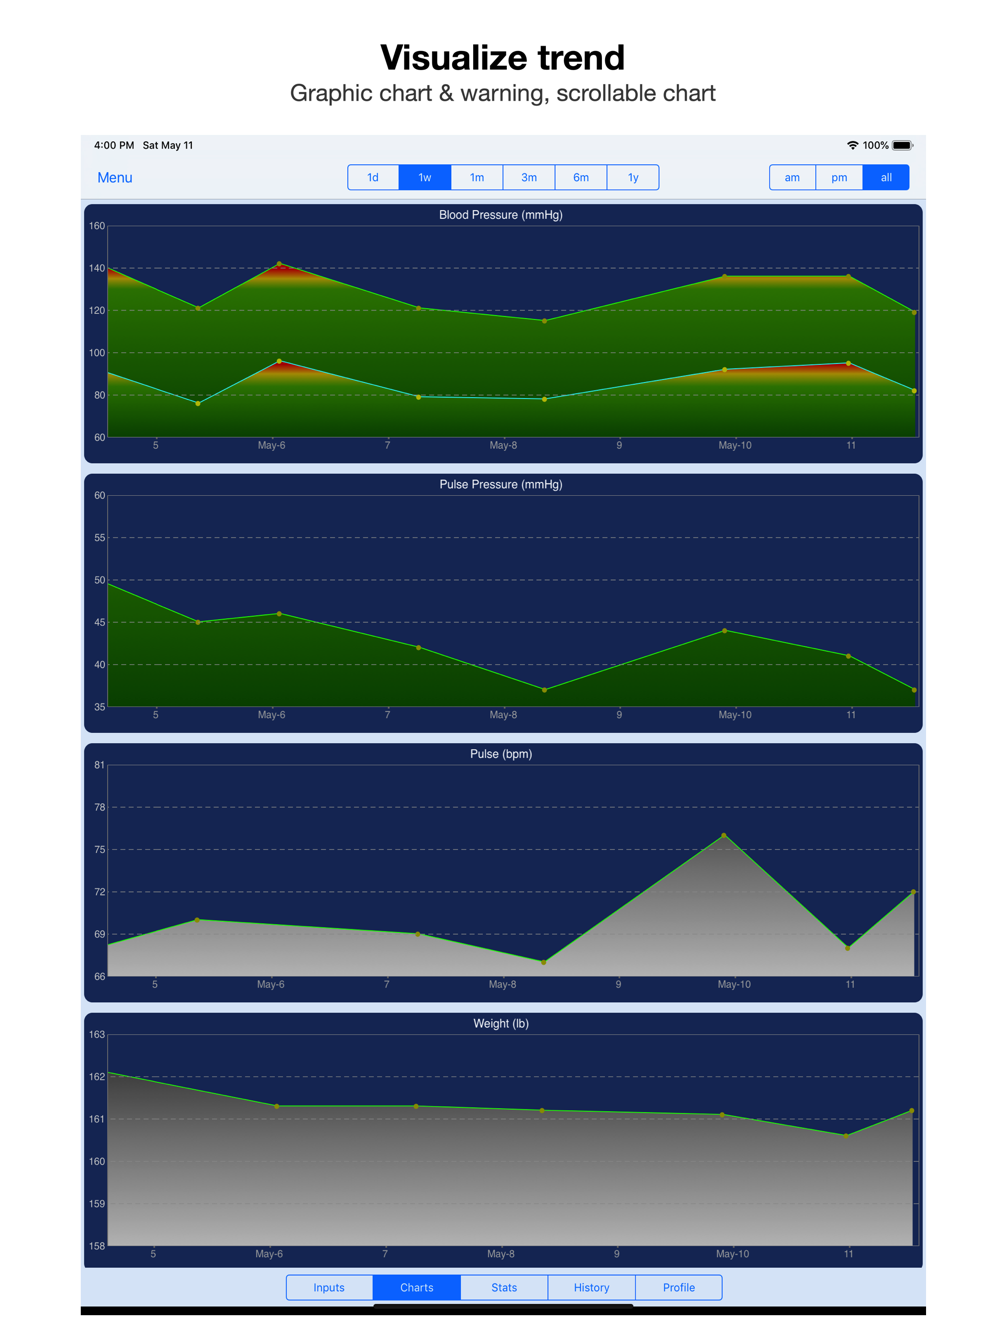Select the 6m time range
The height and width of the screenshot is (1334, 1000).
(x=581, y=178)
